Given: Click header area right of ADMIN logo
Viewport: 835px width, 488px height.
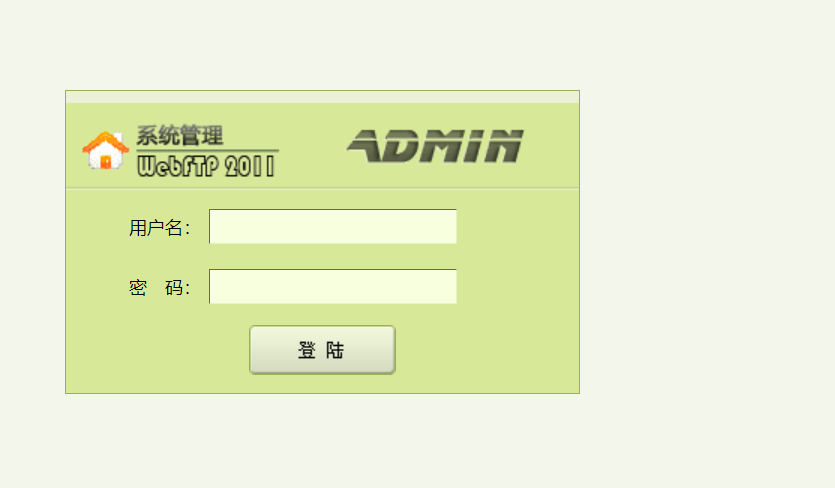Looking at the screenshot, I should coord(552,145).
